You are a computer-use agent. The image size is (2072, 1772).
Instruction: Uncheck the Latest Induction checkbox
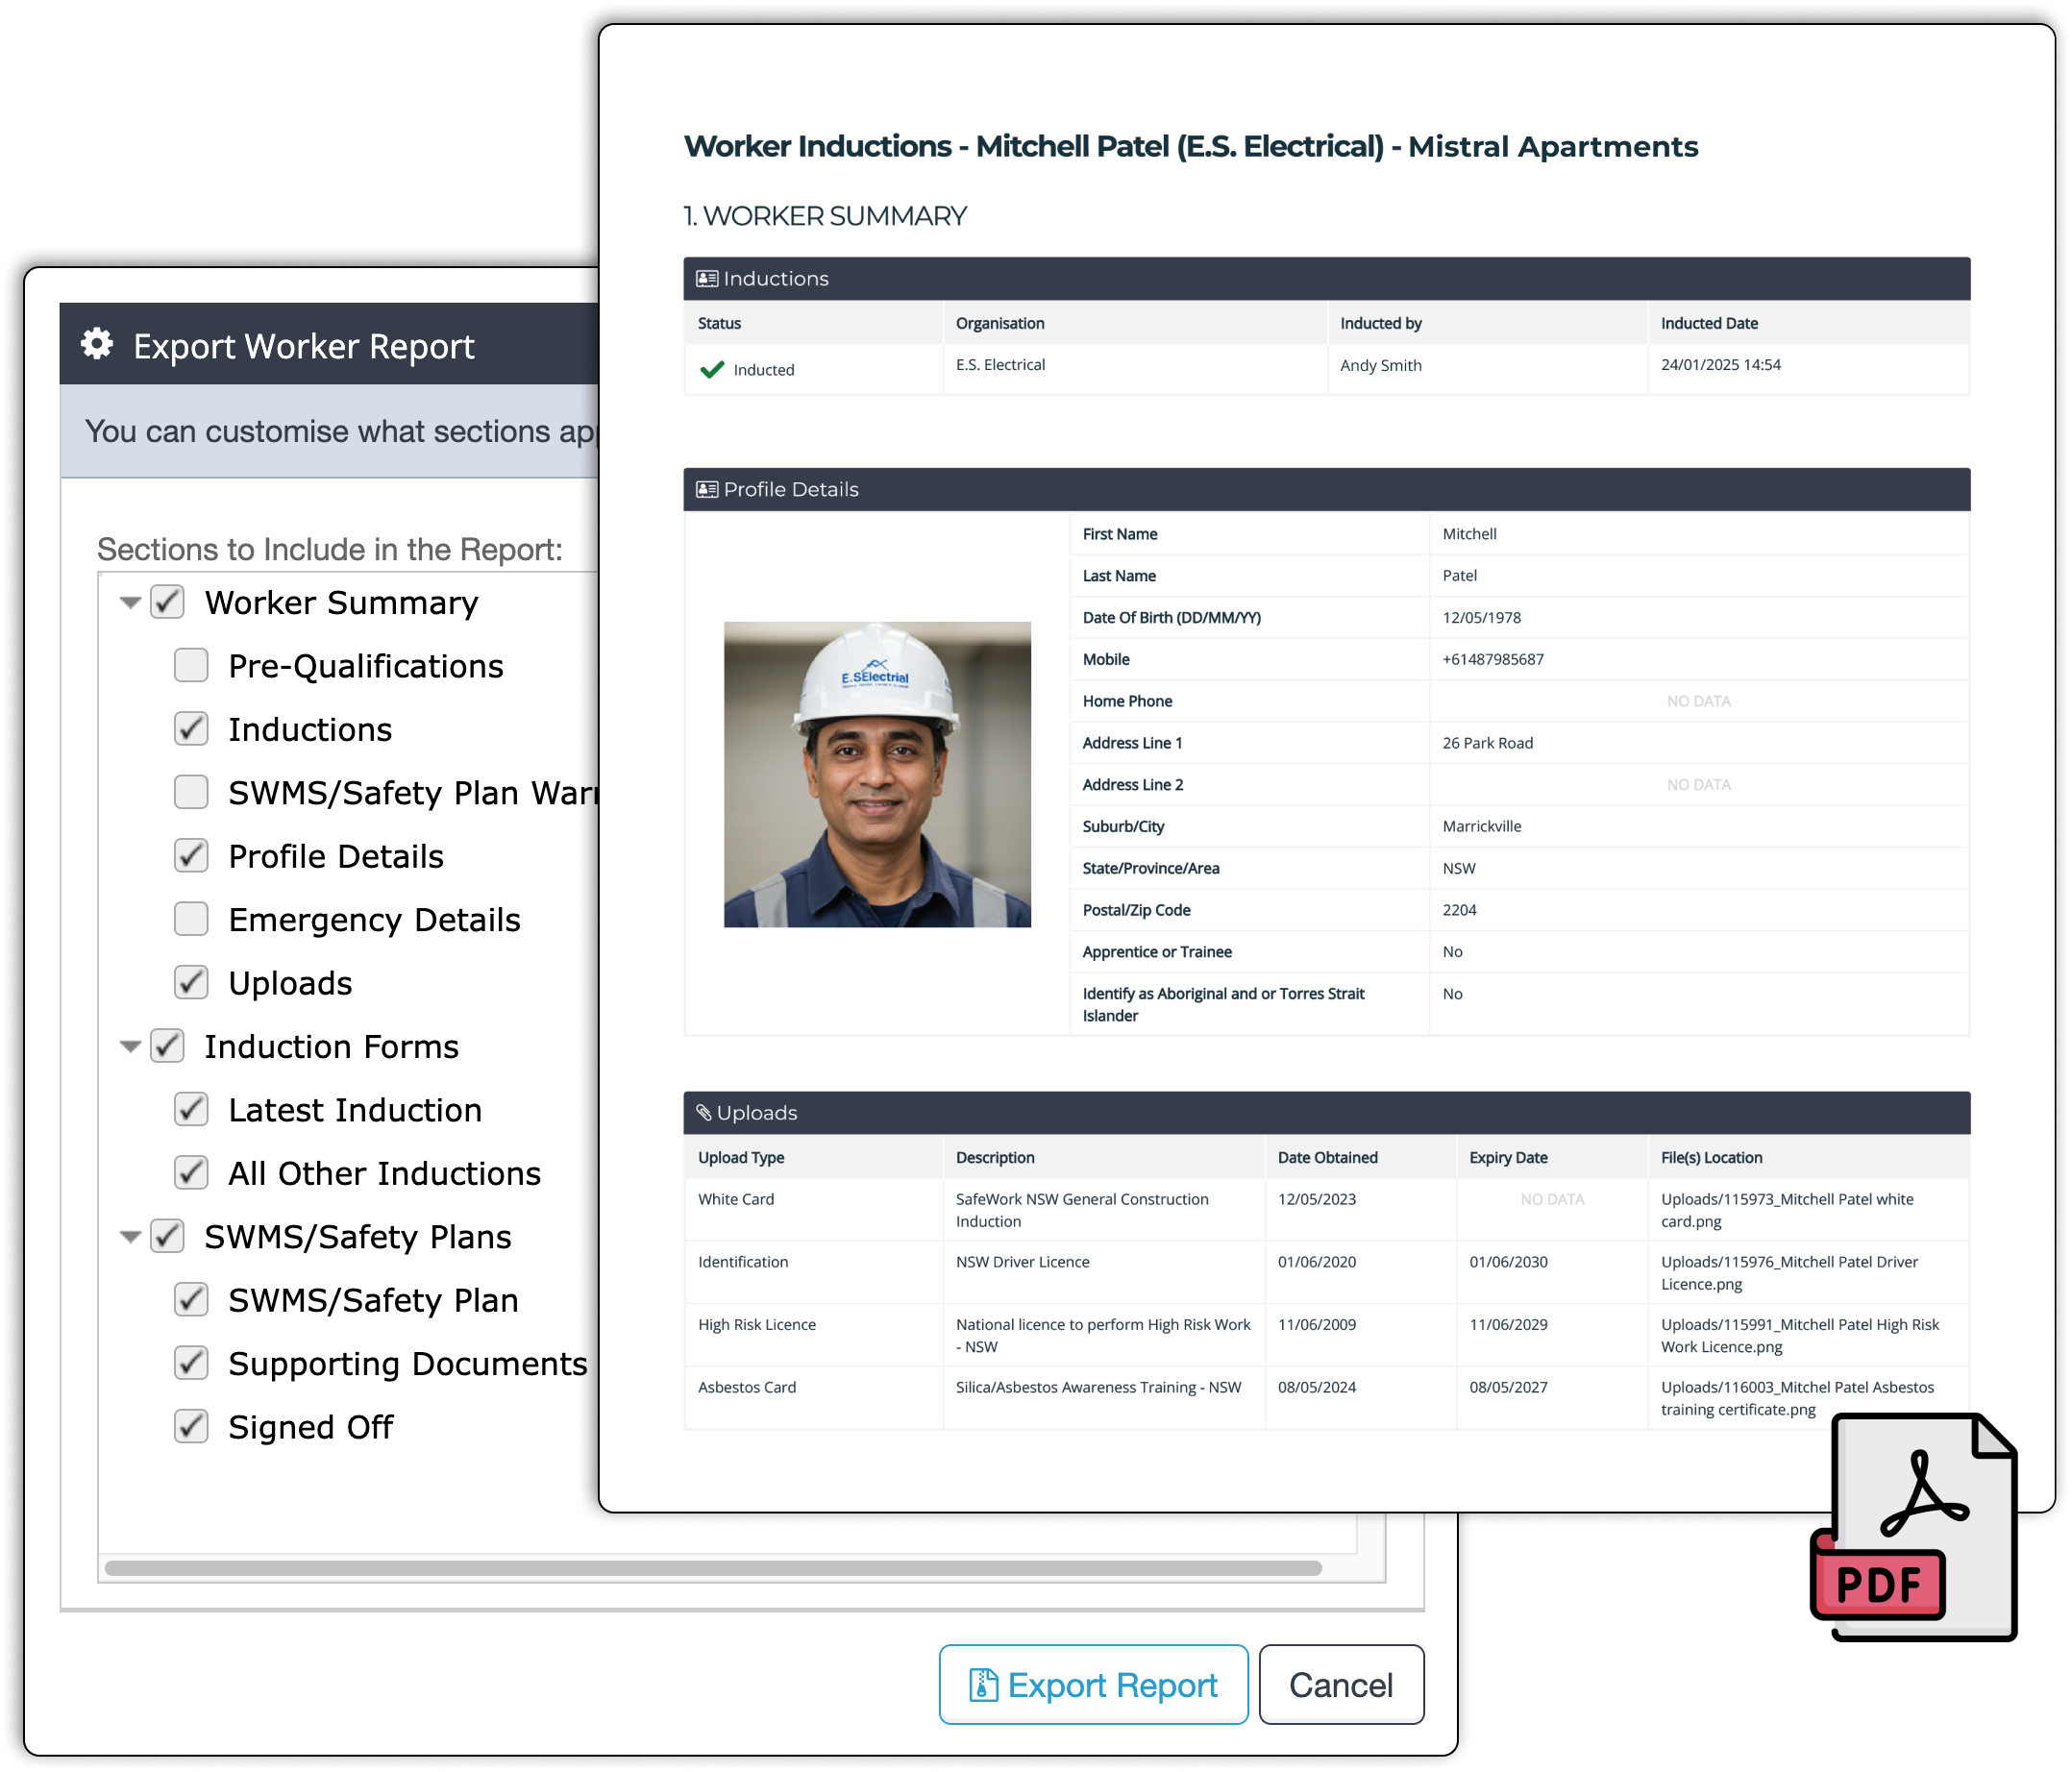point(191,1110)
